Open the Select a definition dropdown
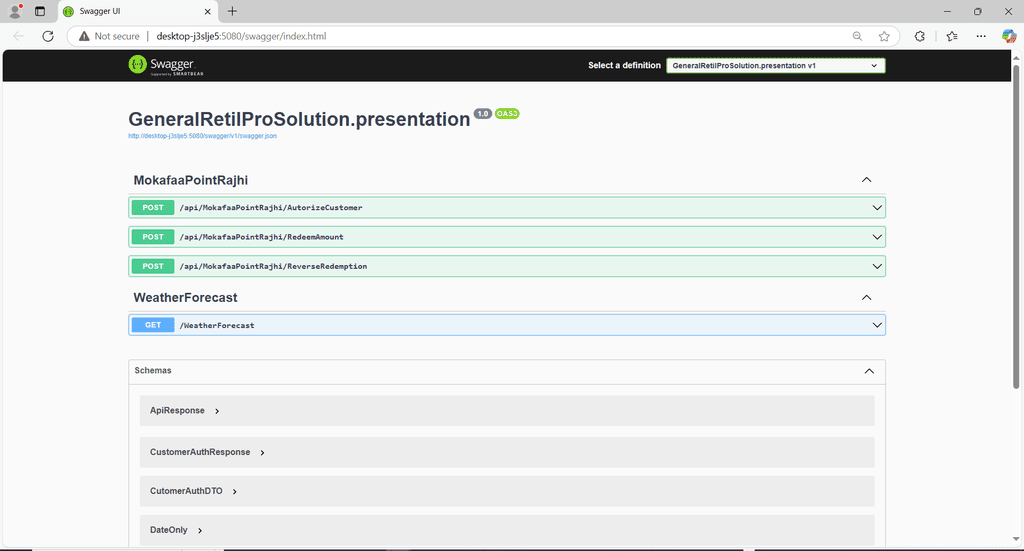 pyautogui.click(x=775, y=65)
